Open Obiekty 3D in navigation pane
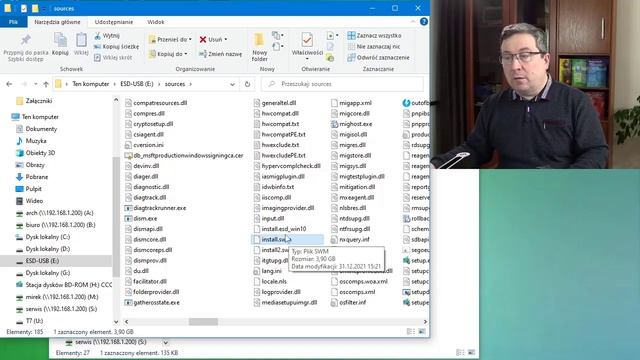The image size is (640, 360). [40, 153]
